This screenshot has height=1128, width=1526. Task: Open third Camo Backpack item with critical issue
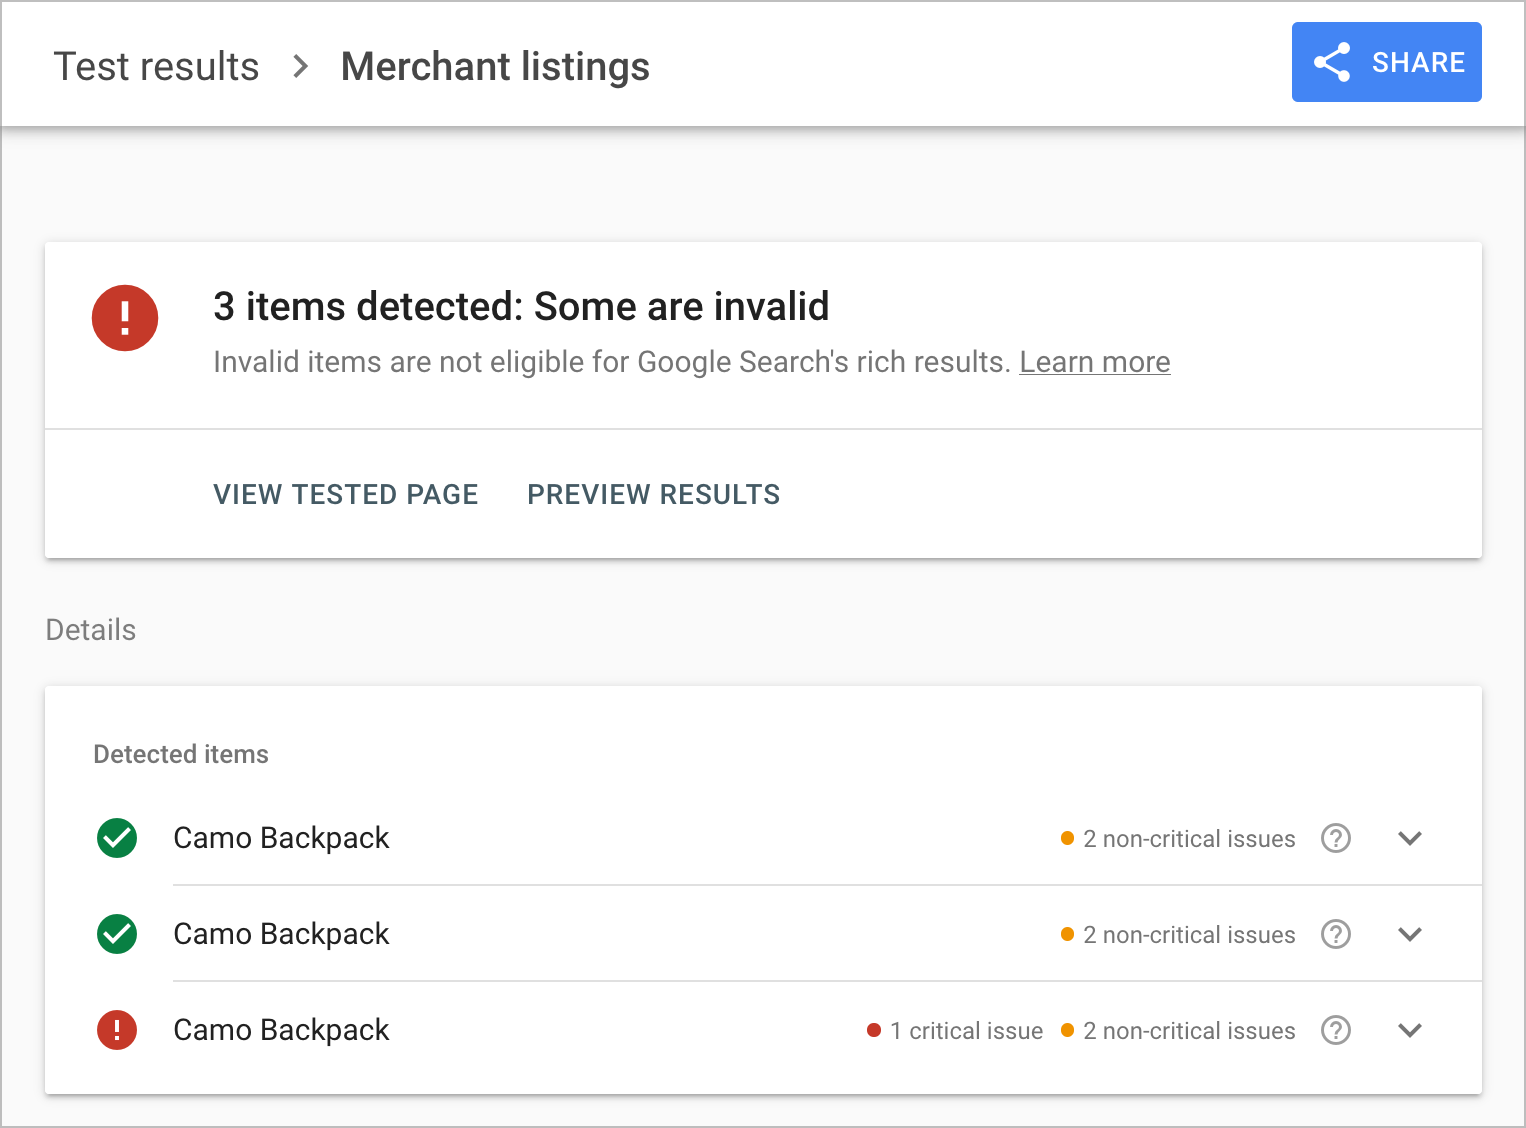click(763, 1030)
